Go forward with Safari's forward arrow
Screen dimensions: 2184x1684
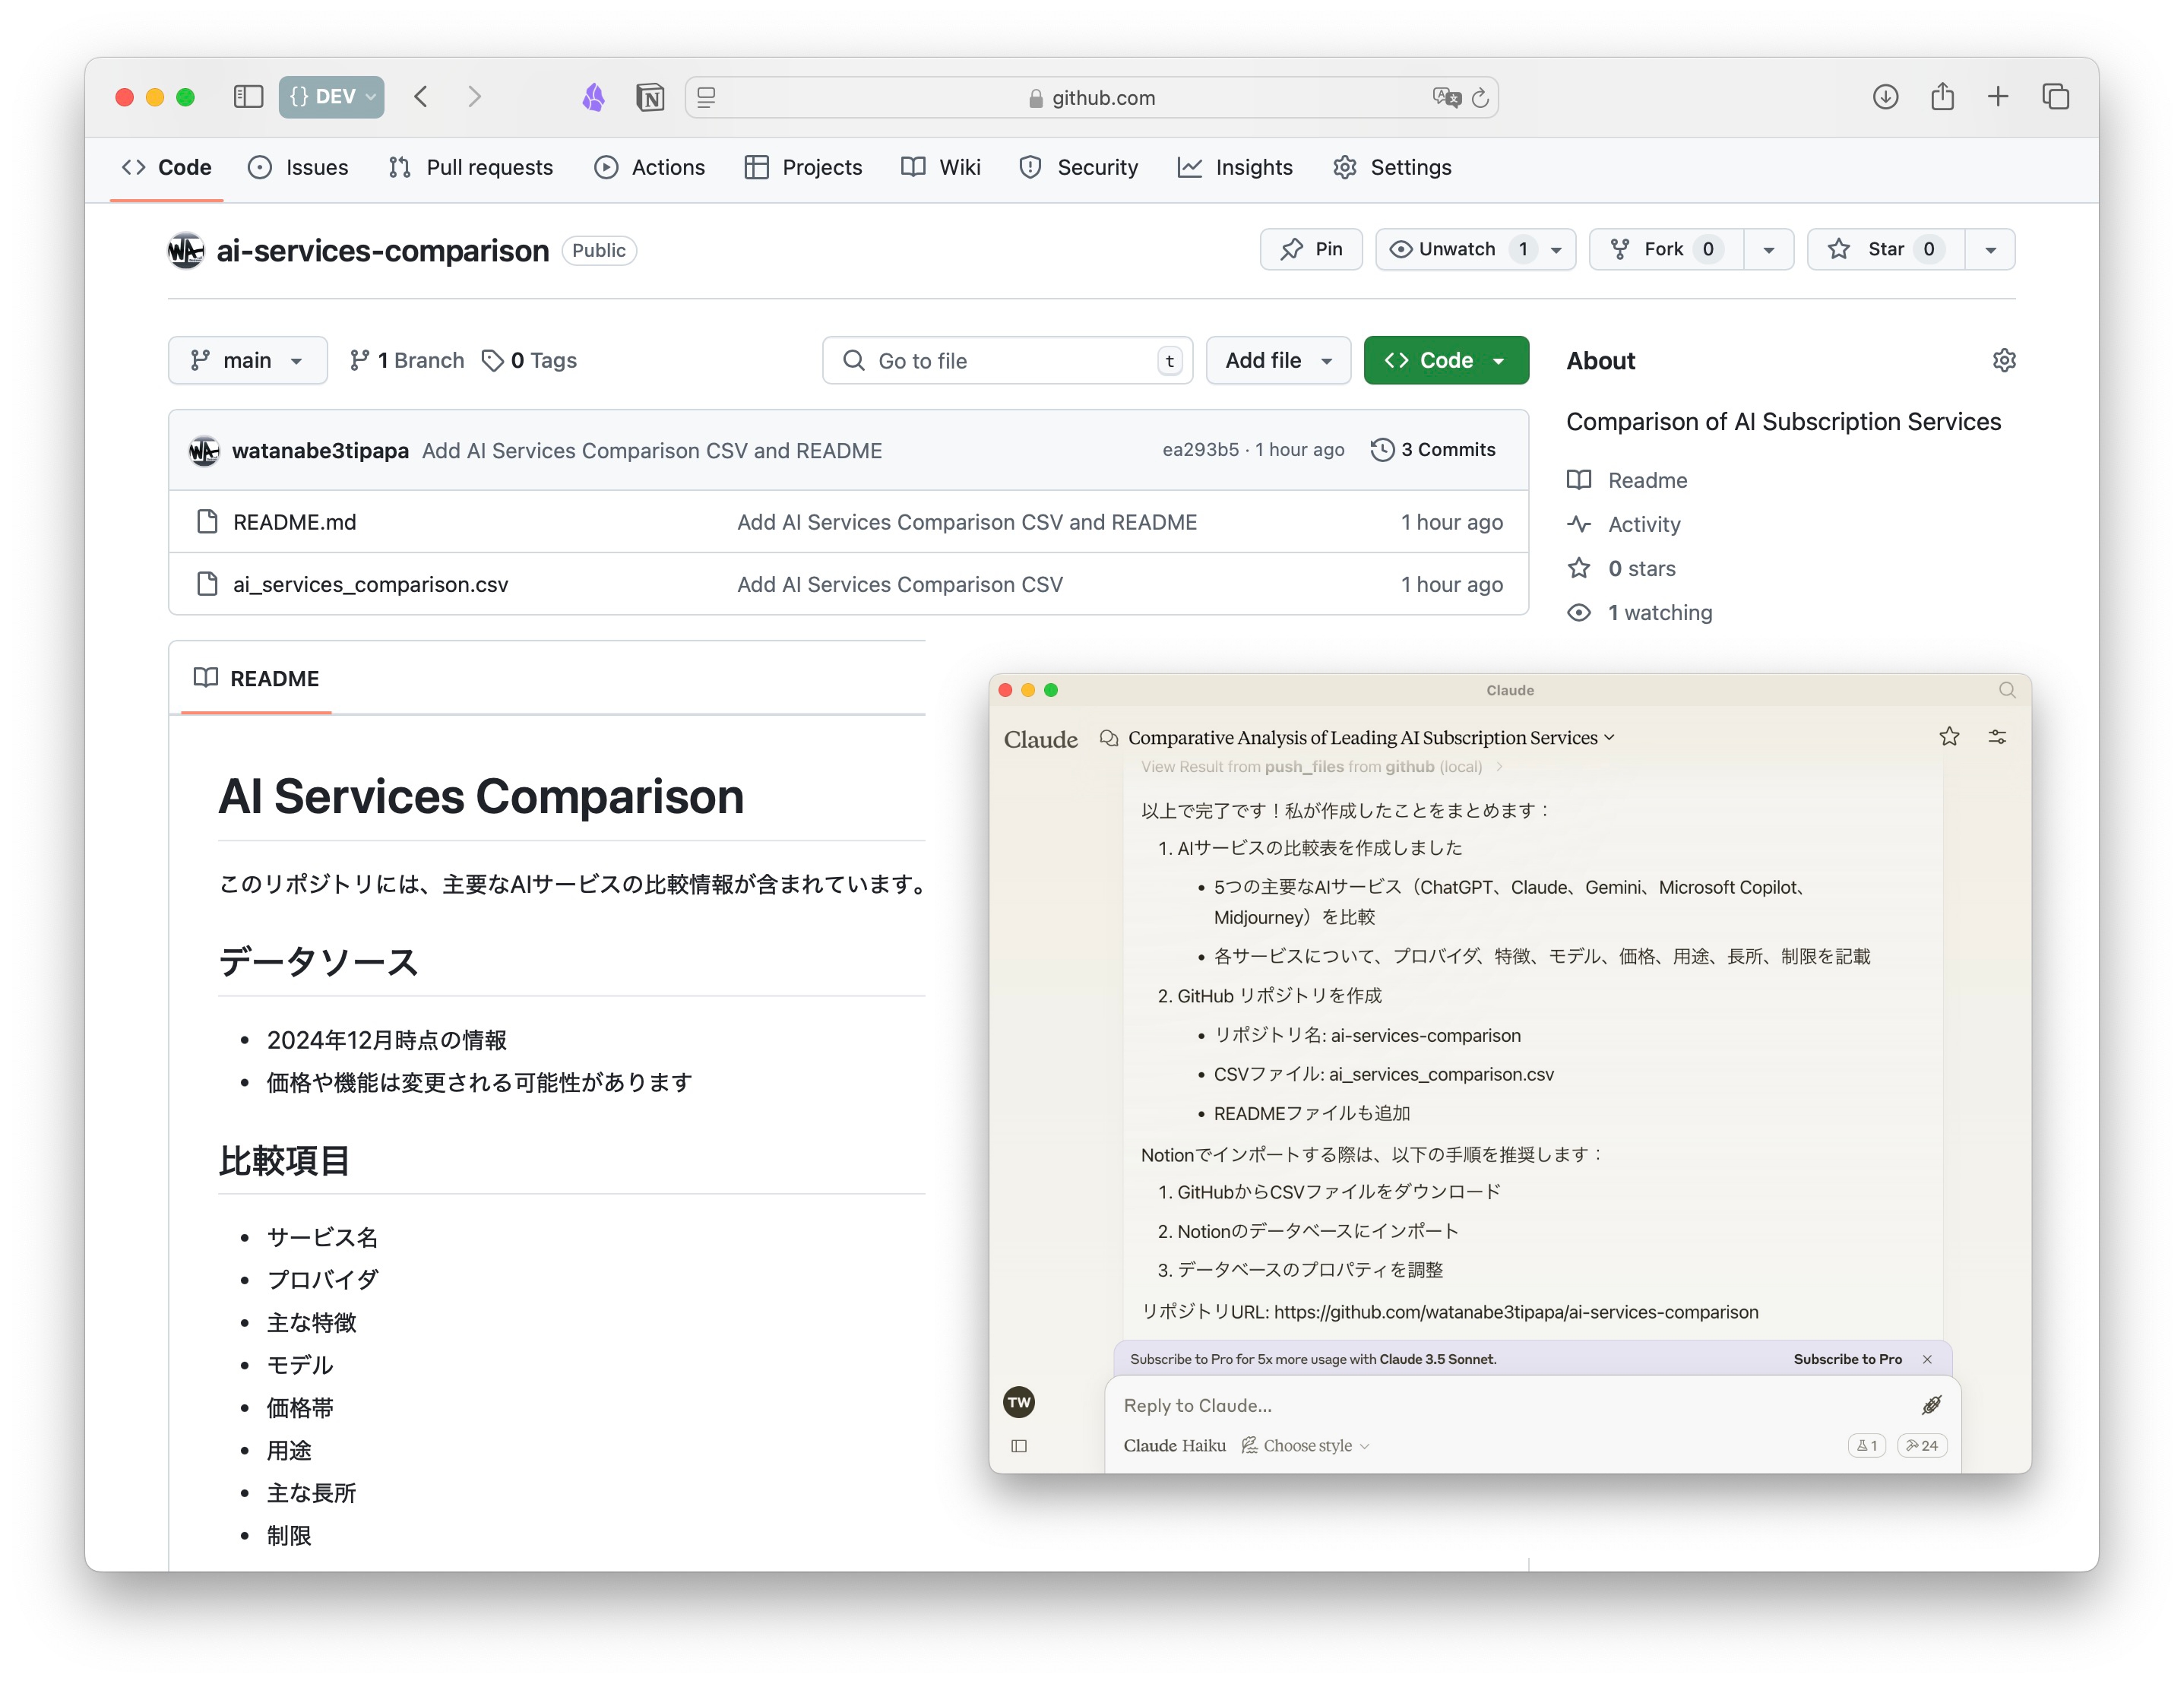(475, 97)
